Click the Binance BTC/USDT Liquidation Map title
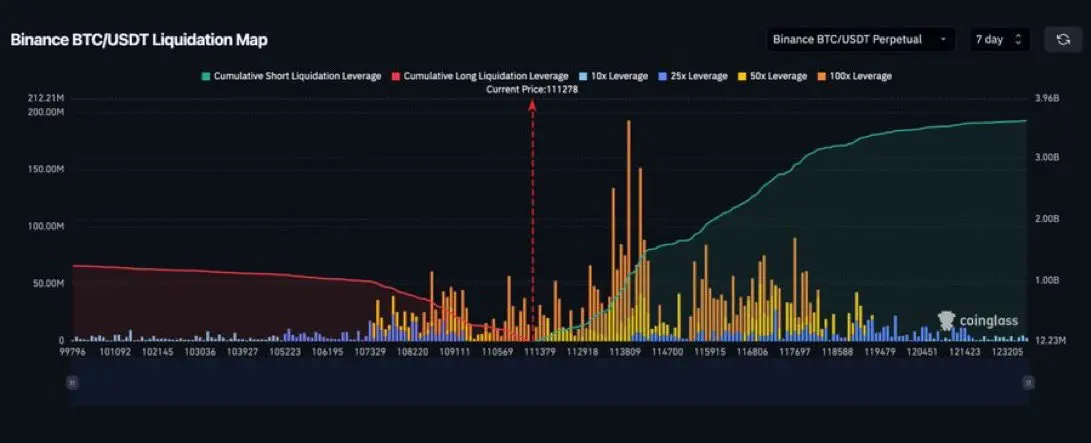Image resolution: width=1091 pixels, height=443 pixels. click(x=139, y=40)
